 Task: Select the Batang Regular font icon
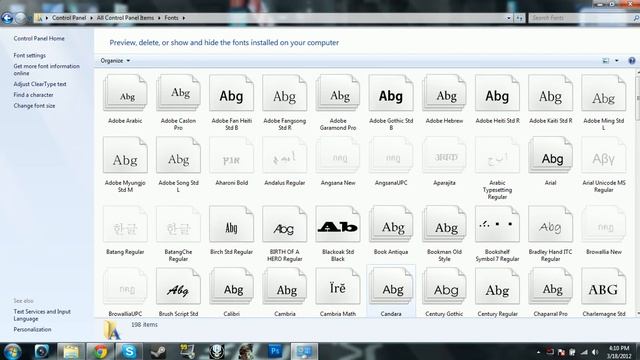click(x=125, y=224)
